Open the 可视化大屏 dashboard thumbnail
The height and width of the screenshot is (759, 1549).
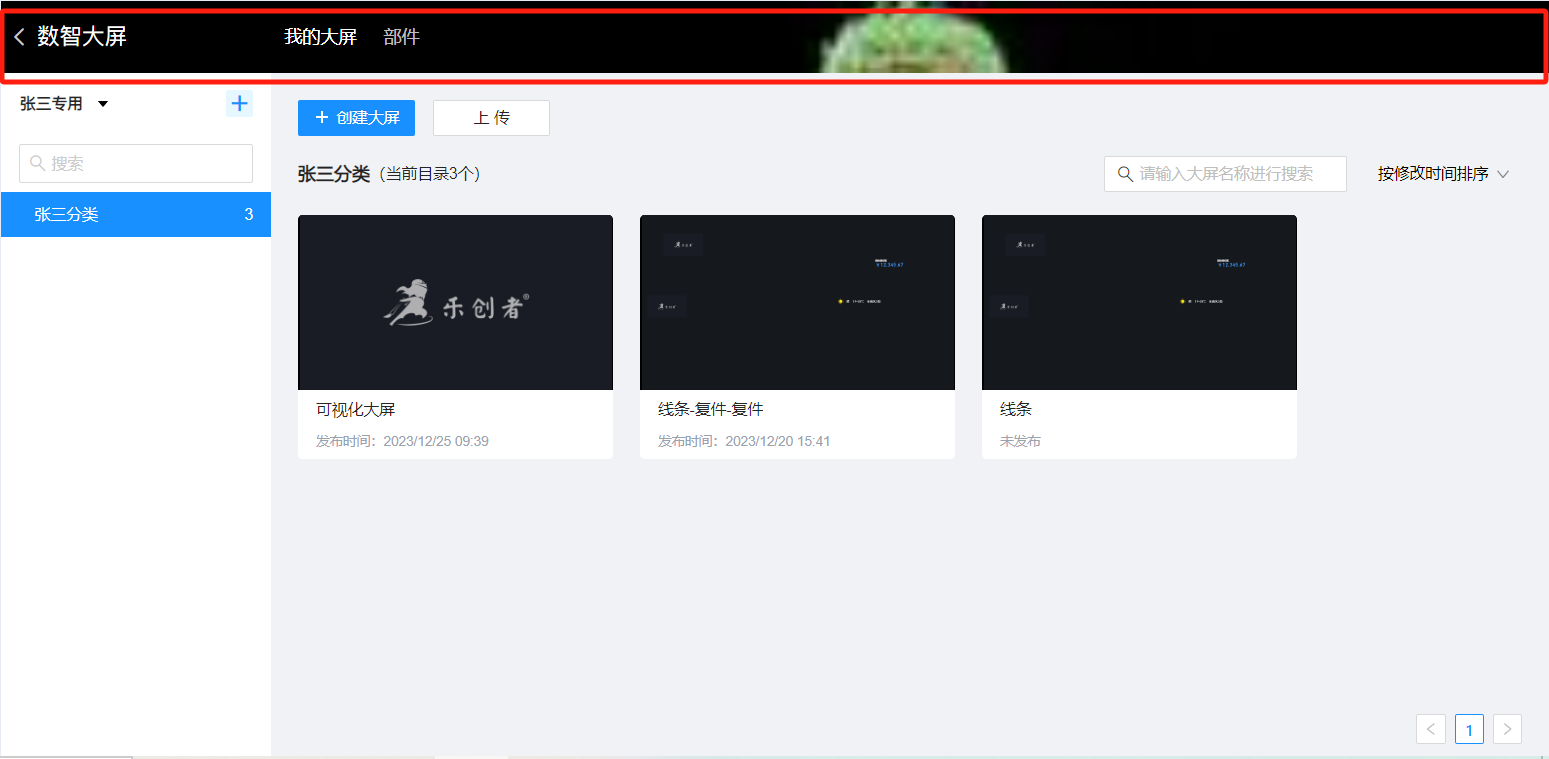click(455, 301)
